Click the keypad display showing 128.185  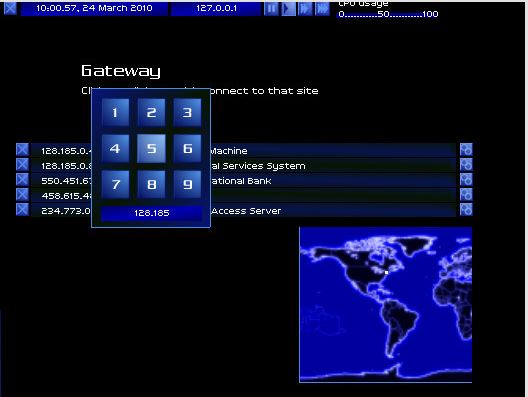[152, 213]
